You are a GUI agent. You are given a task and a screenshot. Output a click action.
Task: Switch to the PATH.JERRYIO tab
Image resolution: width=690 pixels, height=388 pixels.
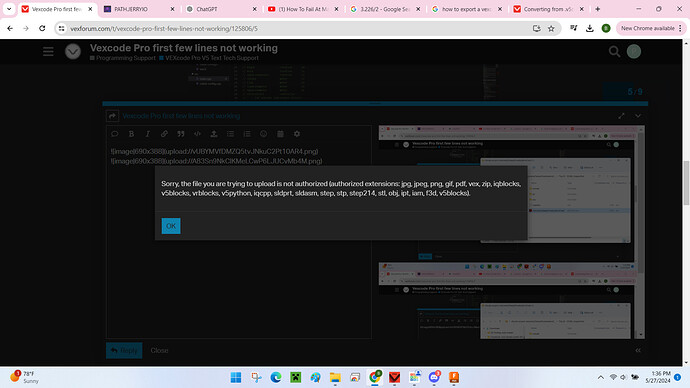click(139, 9)
